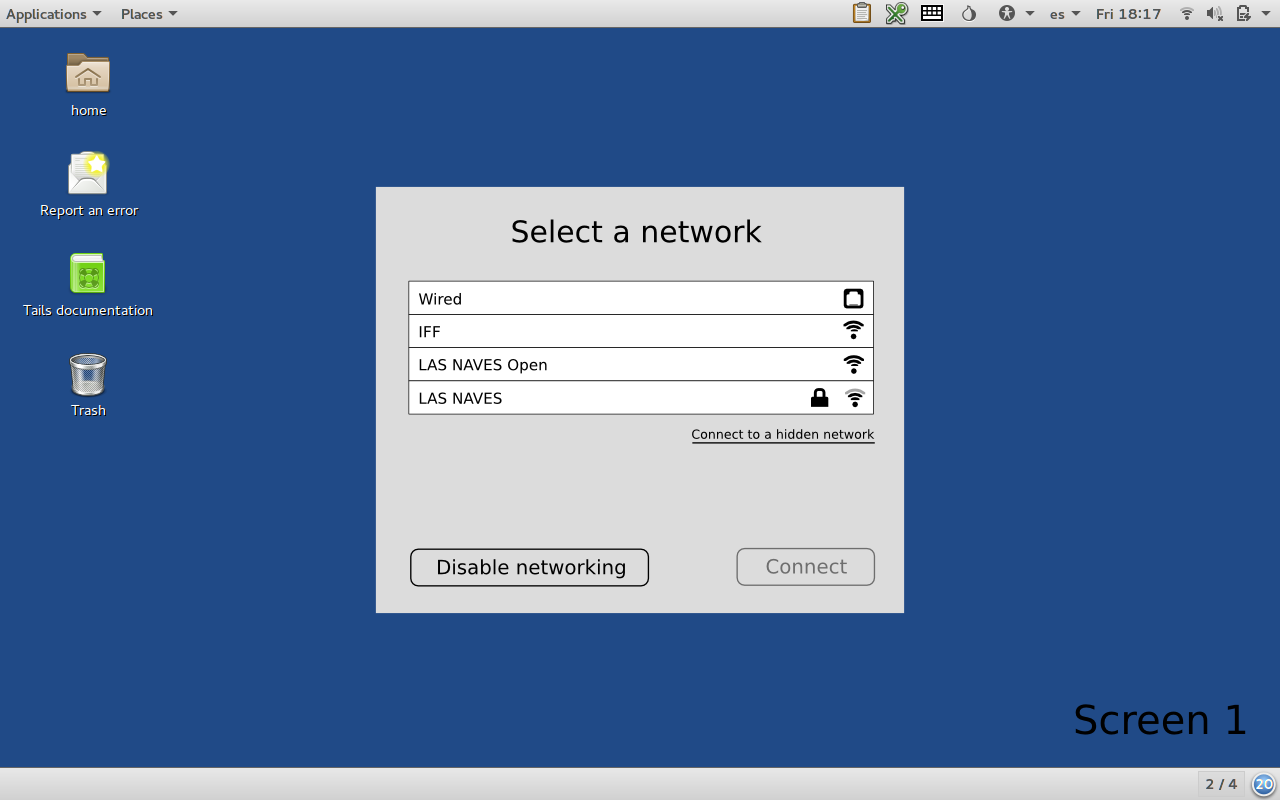Select the Wired network entry
Screen dimensions: 1280x800
coord(640,298)
